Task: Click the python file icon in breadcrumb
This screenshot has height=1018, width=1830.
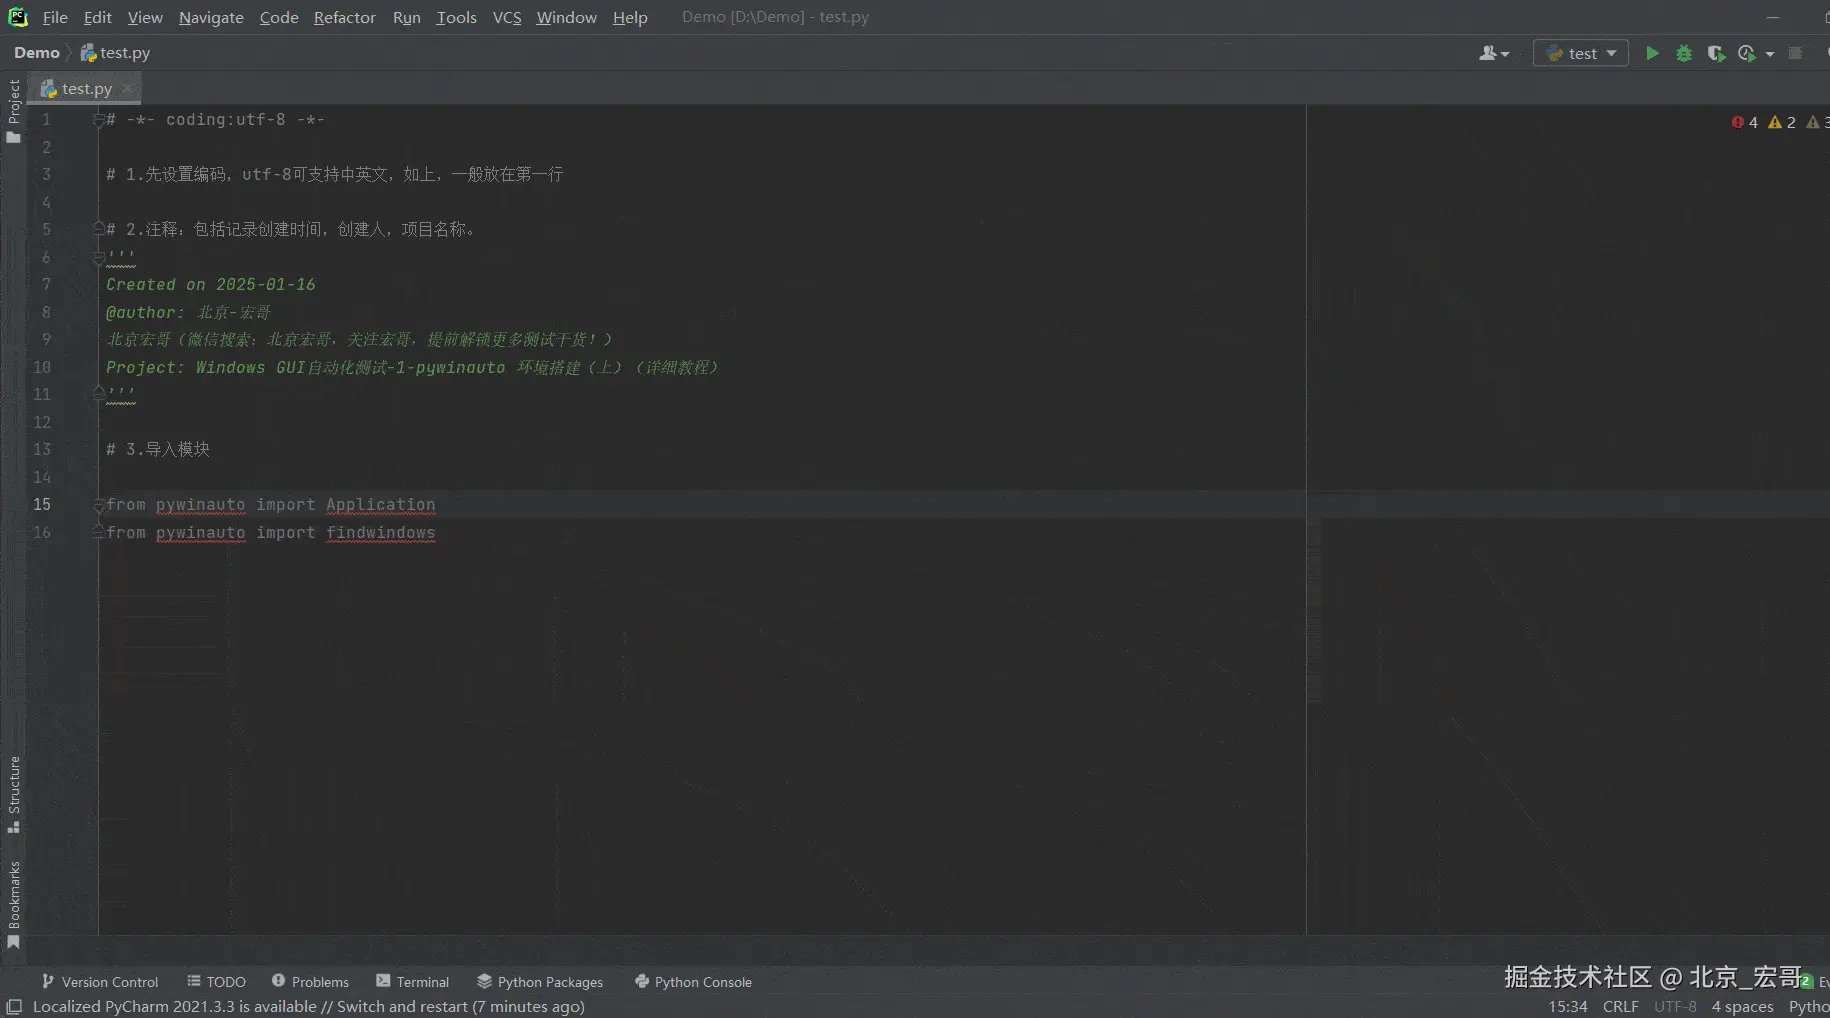Action: pos(88,53)
